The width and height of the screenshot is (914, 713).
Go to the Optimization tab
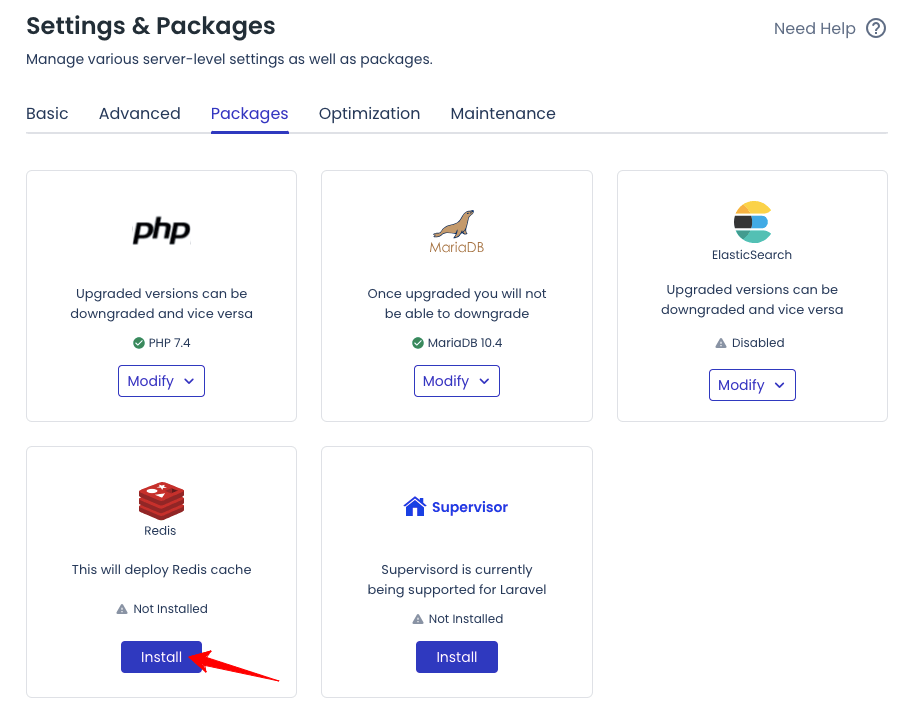[369, 114]
